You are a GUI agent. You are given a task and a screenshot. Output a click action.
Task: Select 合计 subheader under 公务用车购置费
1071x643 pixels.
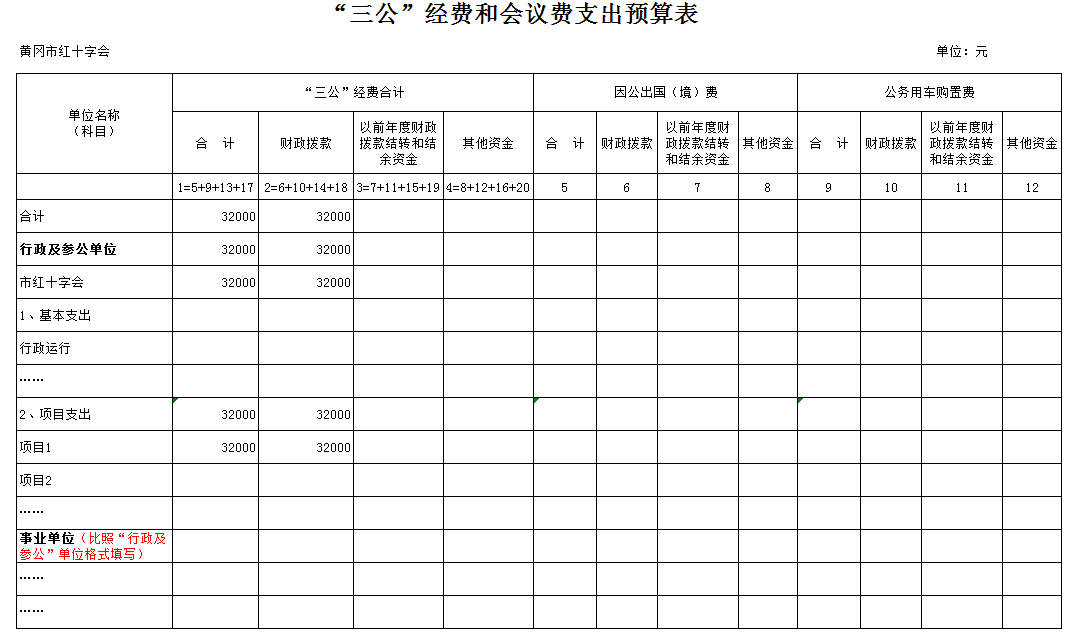pyautogui.click(x=829, y=143)
